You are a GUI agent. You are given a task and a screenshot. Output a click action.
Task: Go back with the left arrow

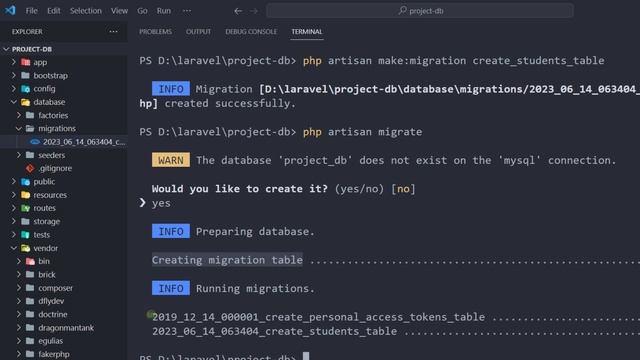(x=238, y=11)
